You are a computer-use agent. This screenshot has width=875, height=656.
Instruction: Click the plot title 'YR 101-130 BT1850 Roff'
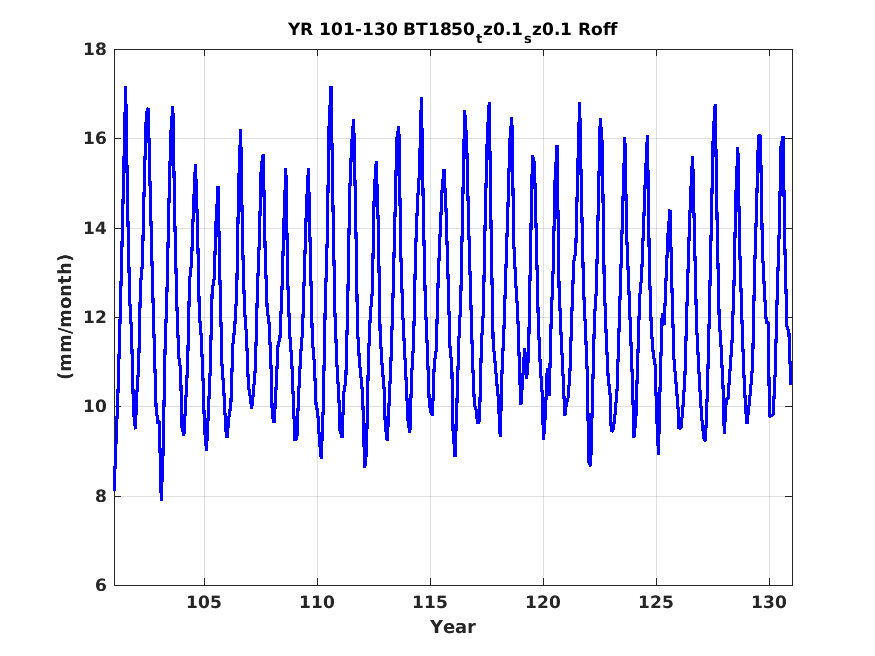(453, 30)
